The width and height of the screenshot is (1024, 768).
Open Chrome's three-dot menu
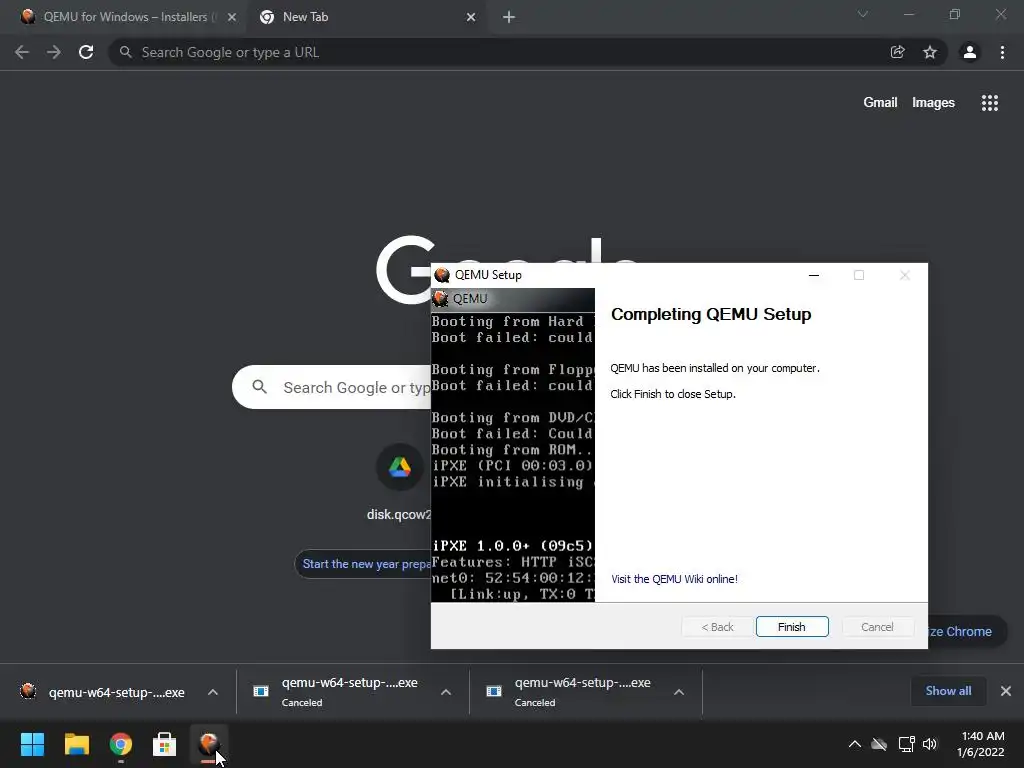(1002, 52)
